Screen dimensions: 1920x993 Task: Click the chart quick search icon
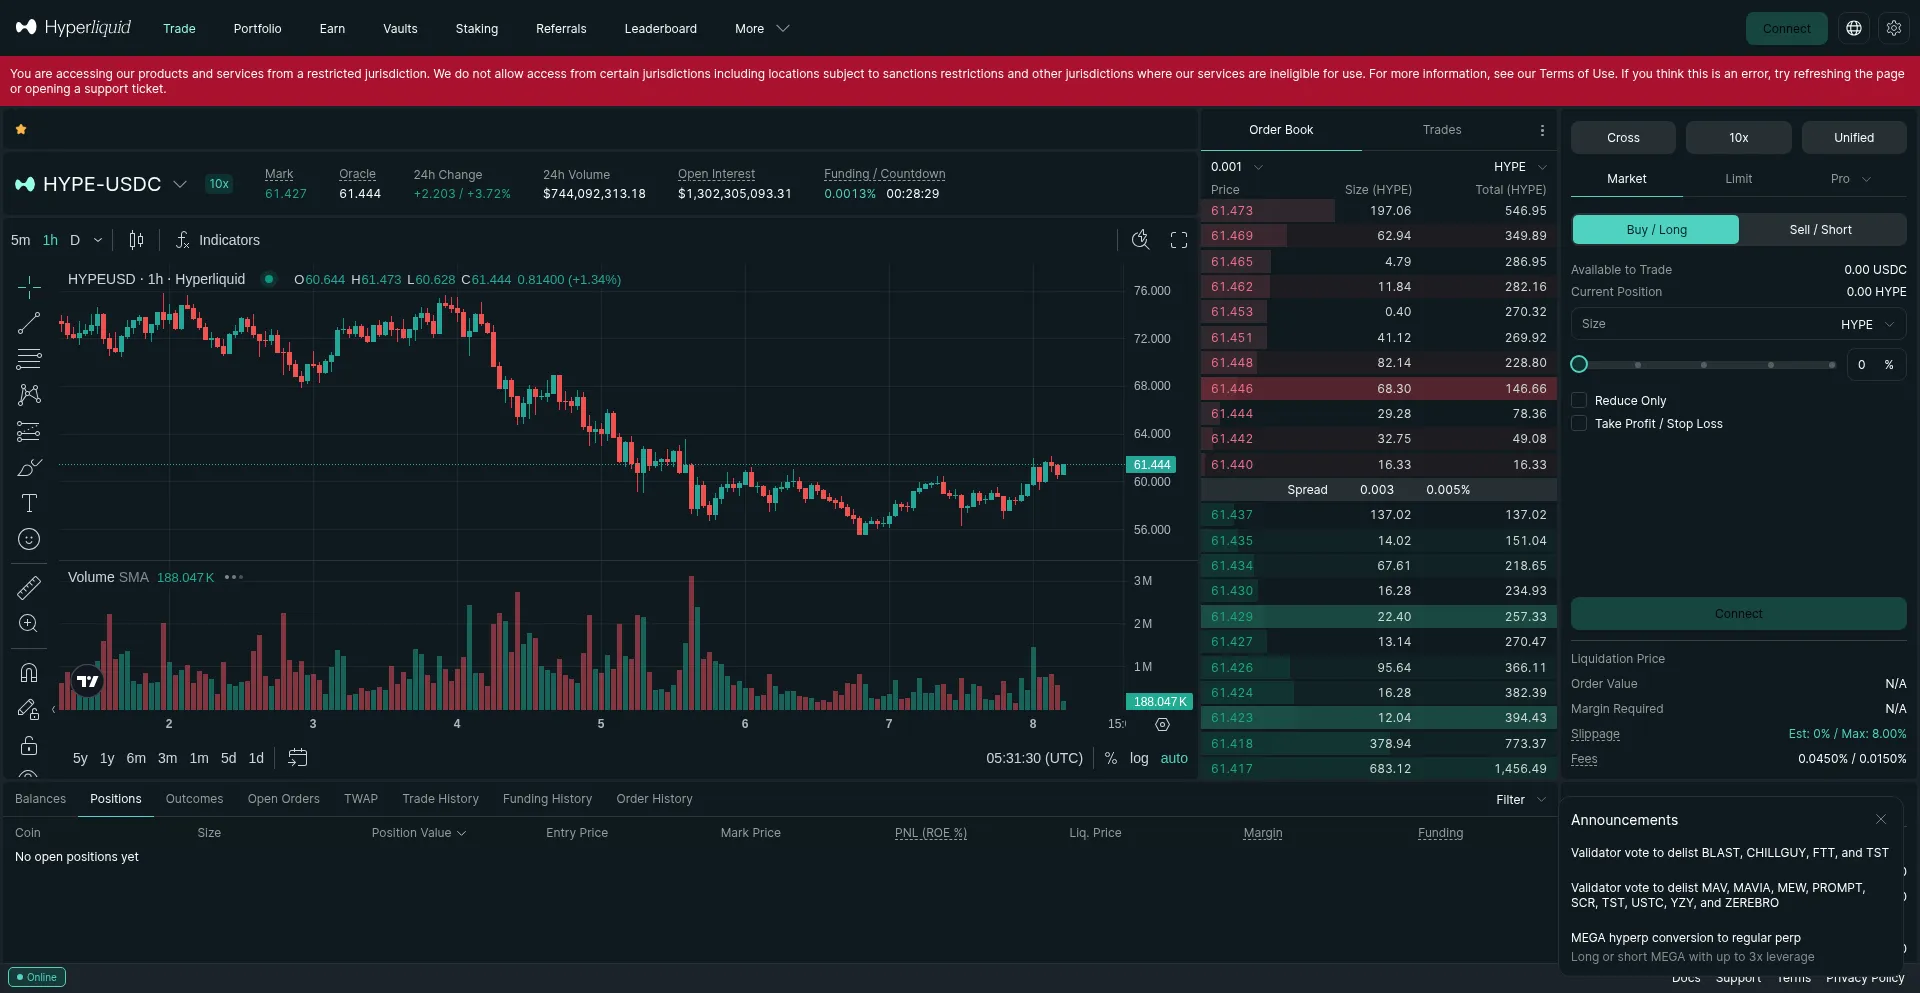[1140, 240]
